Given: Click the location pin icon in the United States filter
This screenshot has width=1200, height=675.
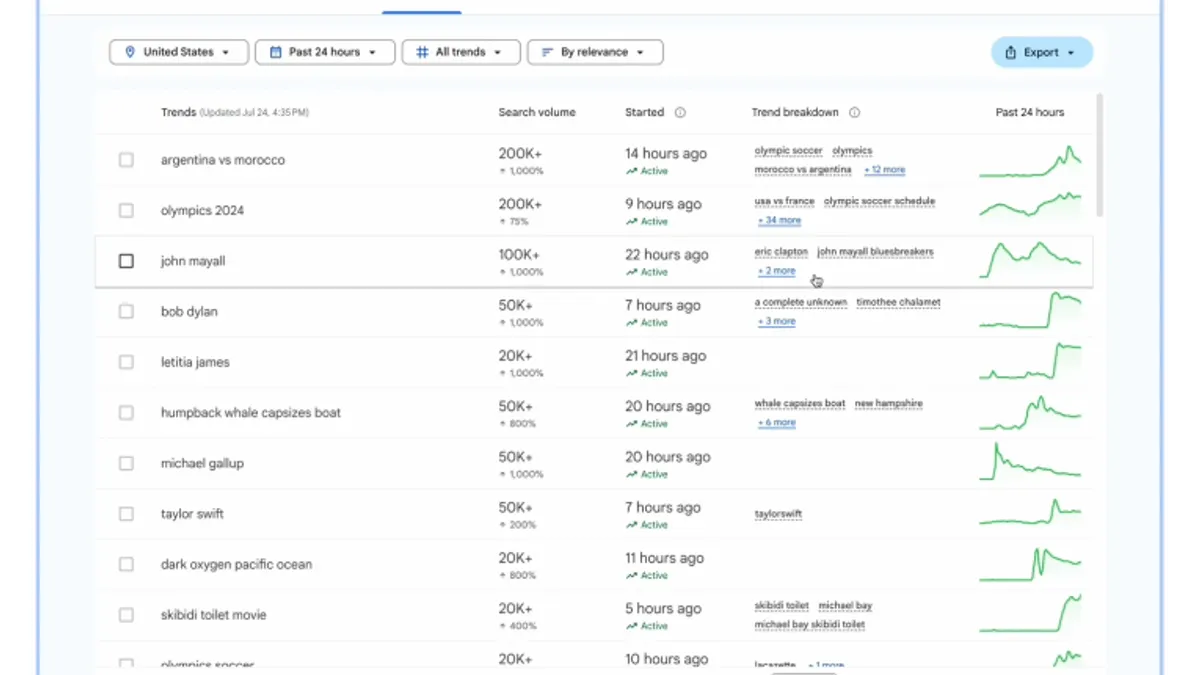Looking at the screenshot, I should [x=130, y=52].
